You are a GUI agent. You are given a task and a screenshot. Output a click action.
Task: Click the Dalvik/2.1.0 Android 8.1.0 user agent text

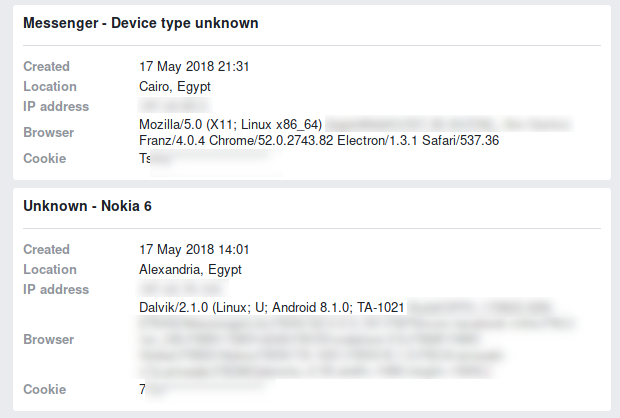pyautogui.click(x=272, y=307)
